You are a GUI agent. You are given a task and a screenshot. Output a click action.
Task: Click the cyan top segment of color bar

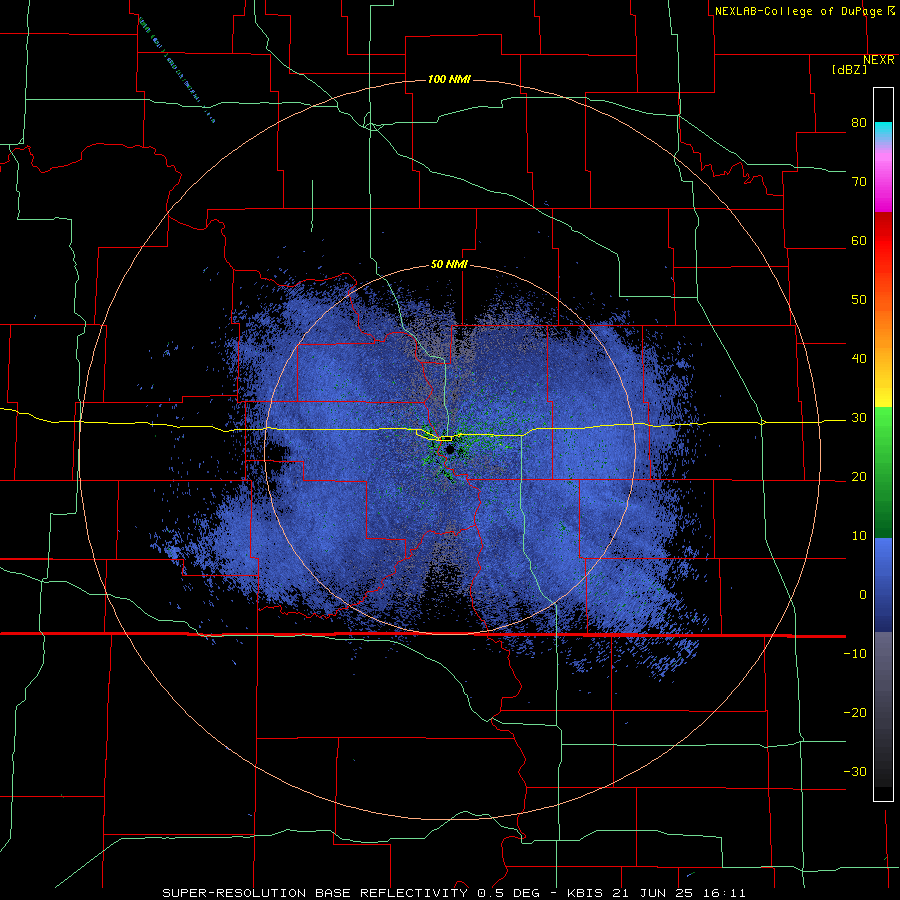tap(883, 130)
